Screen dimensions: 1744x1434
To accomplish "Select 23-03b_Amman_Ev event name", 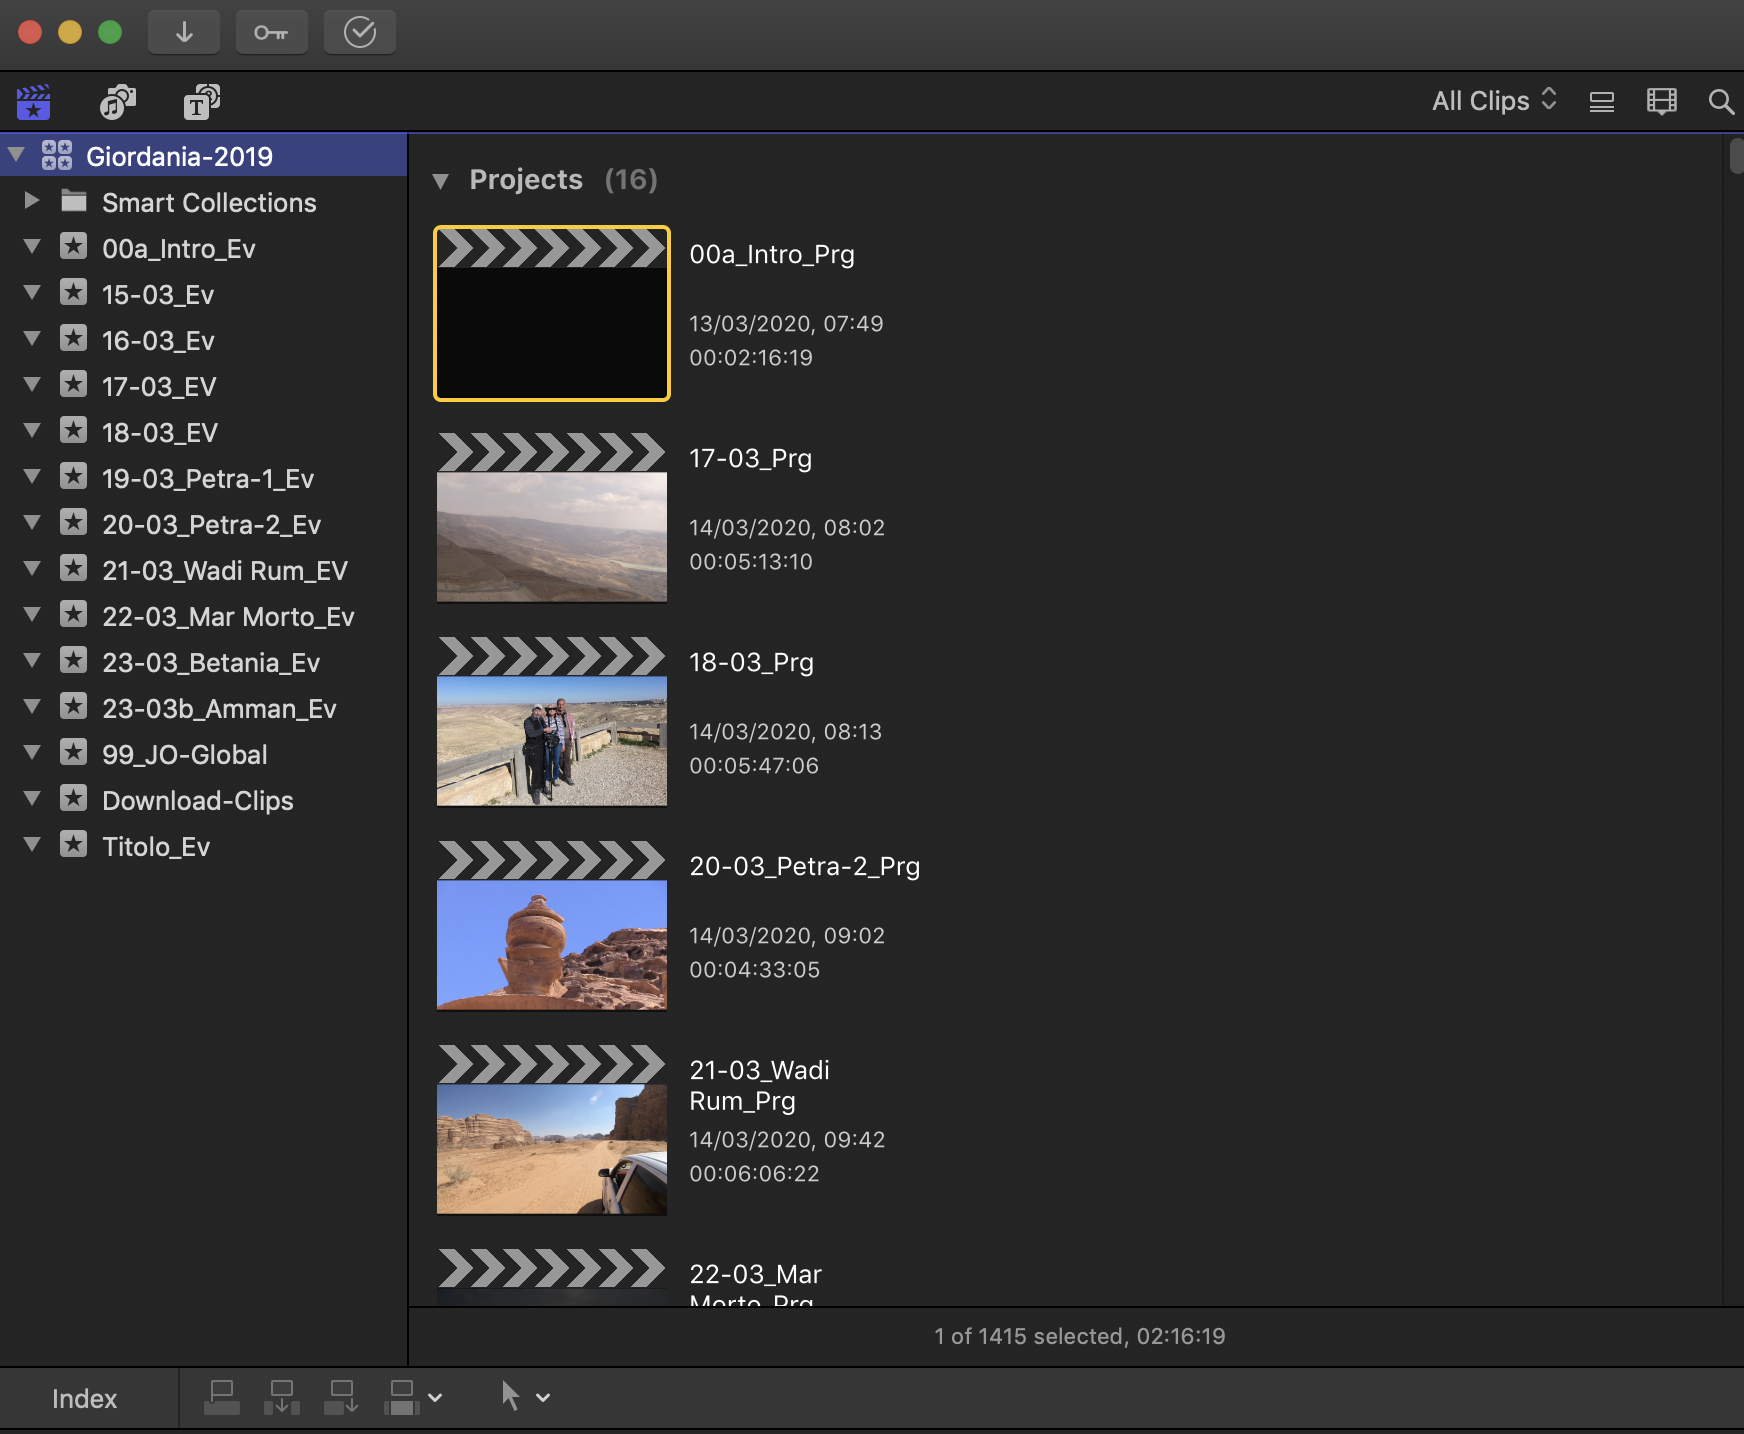I will point(219,709).
